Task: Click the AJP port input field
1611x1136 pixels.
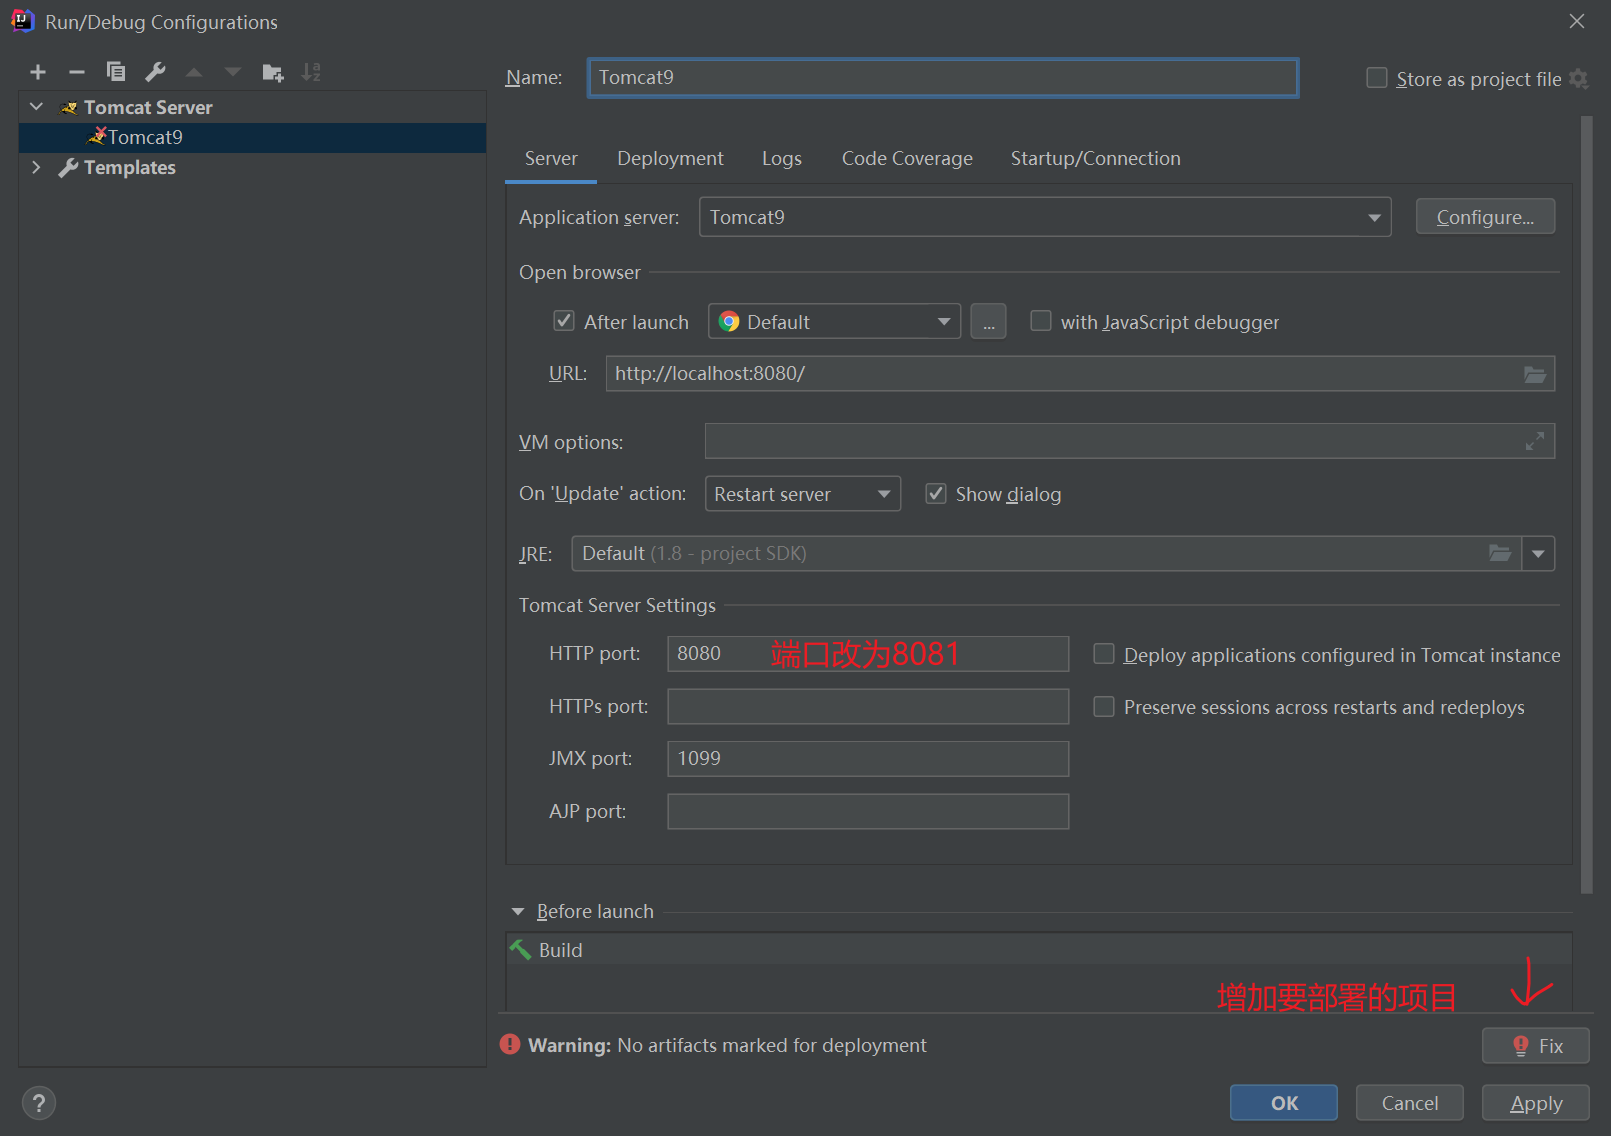Action: click(x=868, y=812)
